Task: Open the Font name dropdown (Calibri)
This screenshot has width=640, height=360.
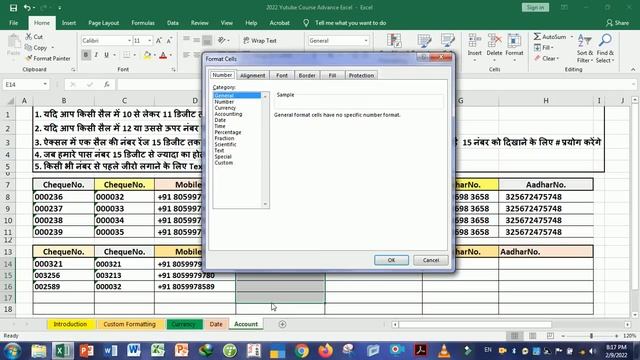Action: 129,40
